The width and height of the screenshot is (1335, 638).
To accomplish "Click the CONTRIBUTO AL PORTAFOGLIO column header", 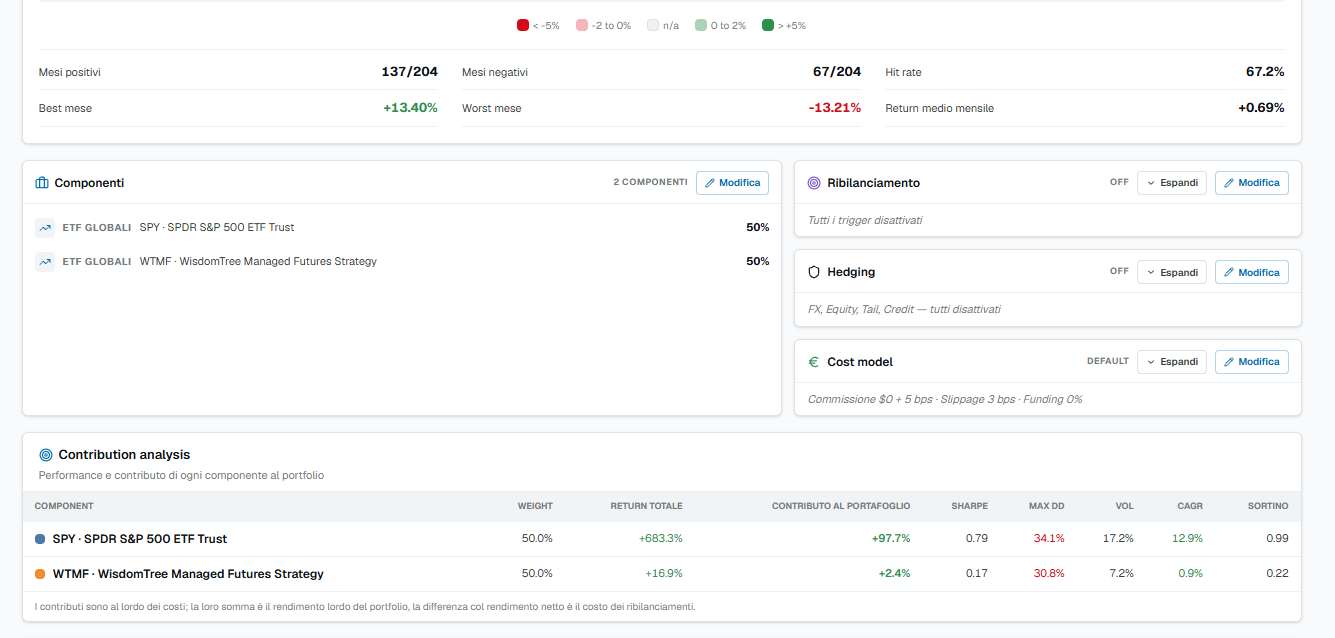I will click(x=841, y=506).
